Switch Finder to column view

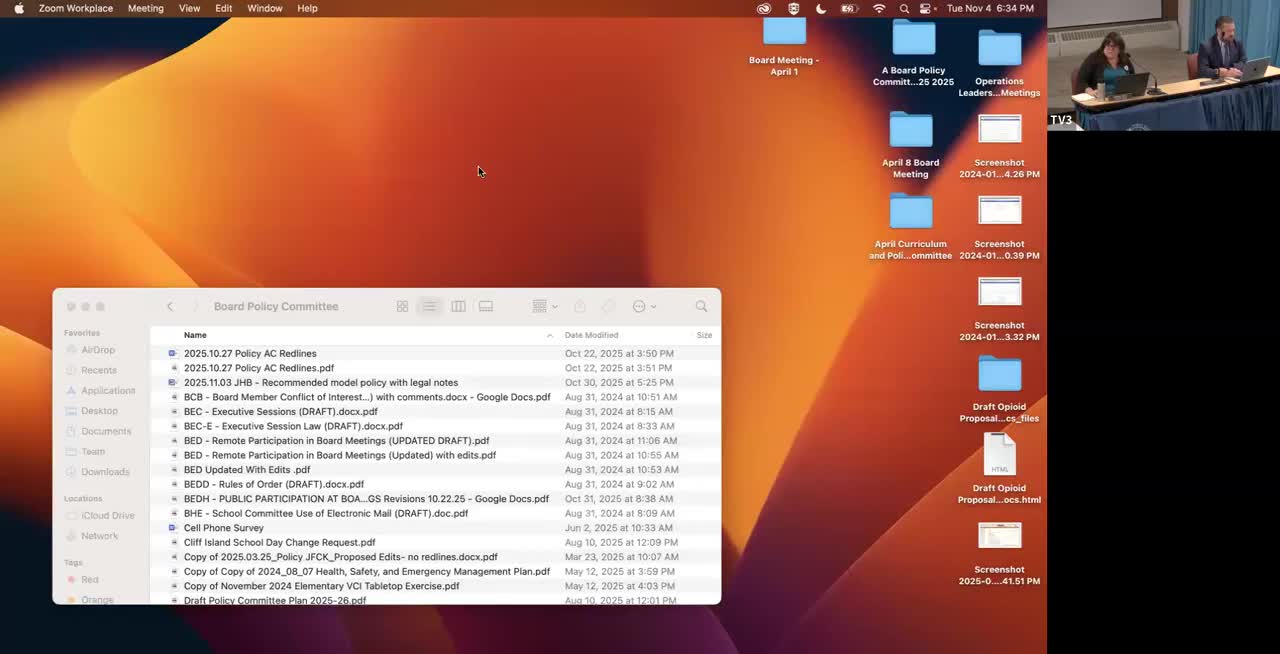458,306
